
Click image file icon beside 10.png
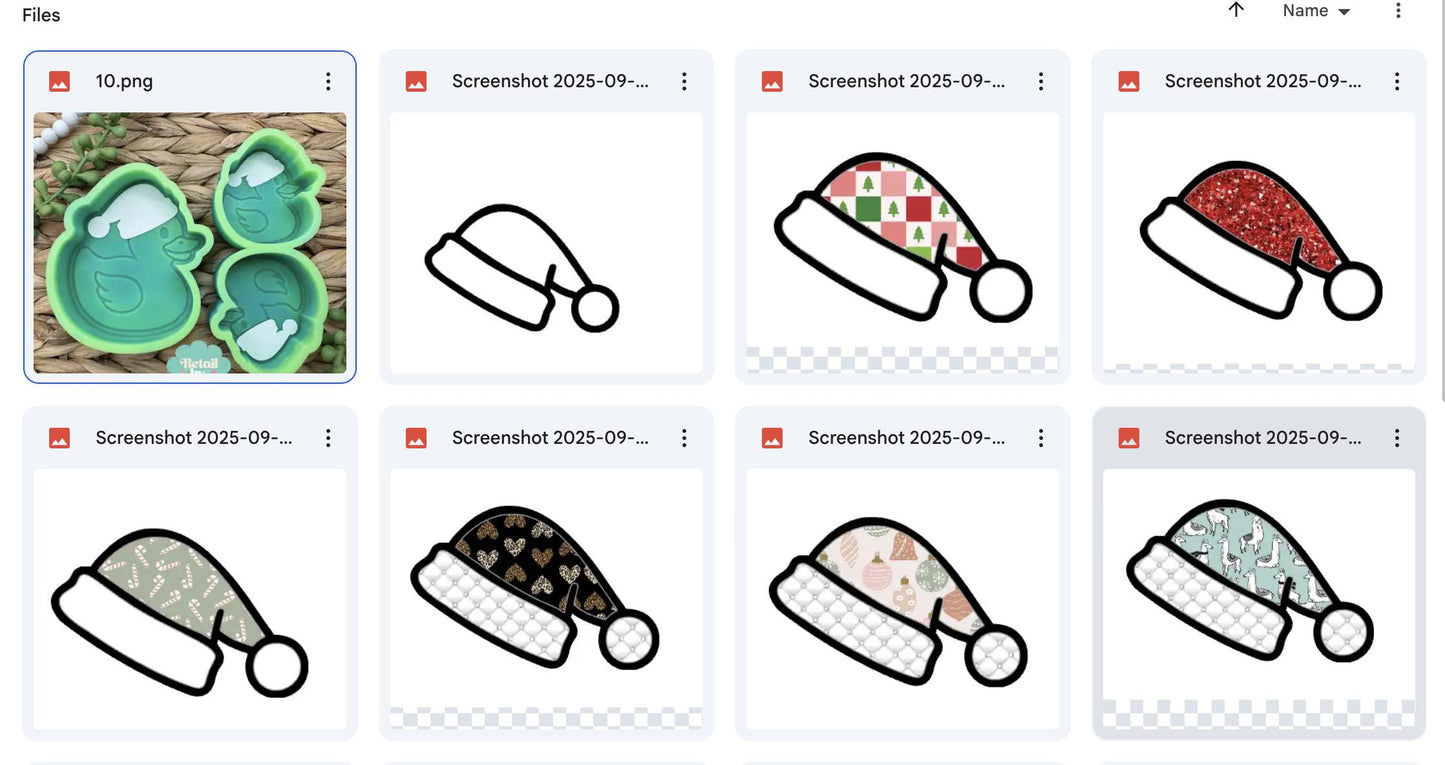coord(59,81)
